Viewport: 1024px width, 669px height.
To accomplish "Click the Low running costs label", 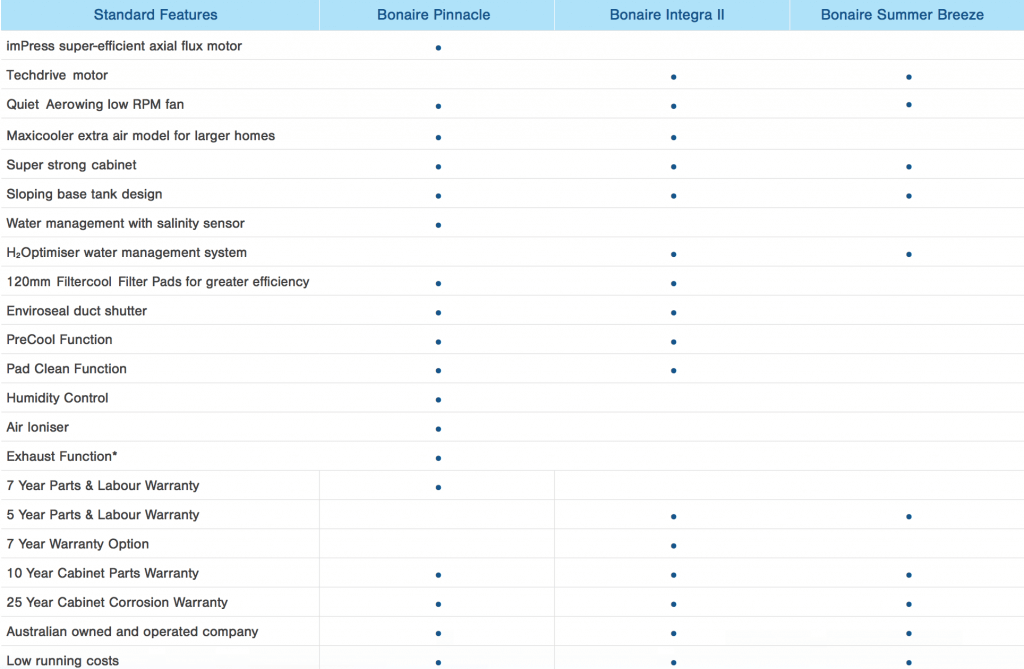I will [x=63, y=660].
